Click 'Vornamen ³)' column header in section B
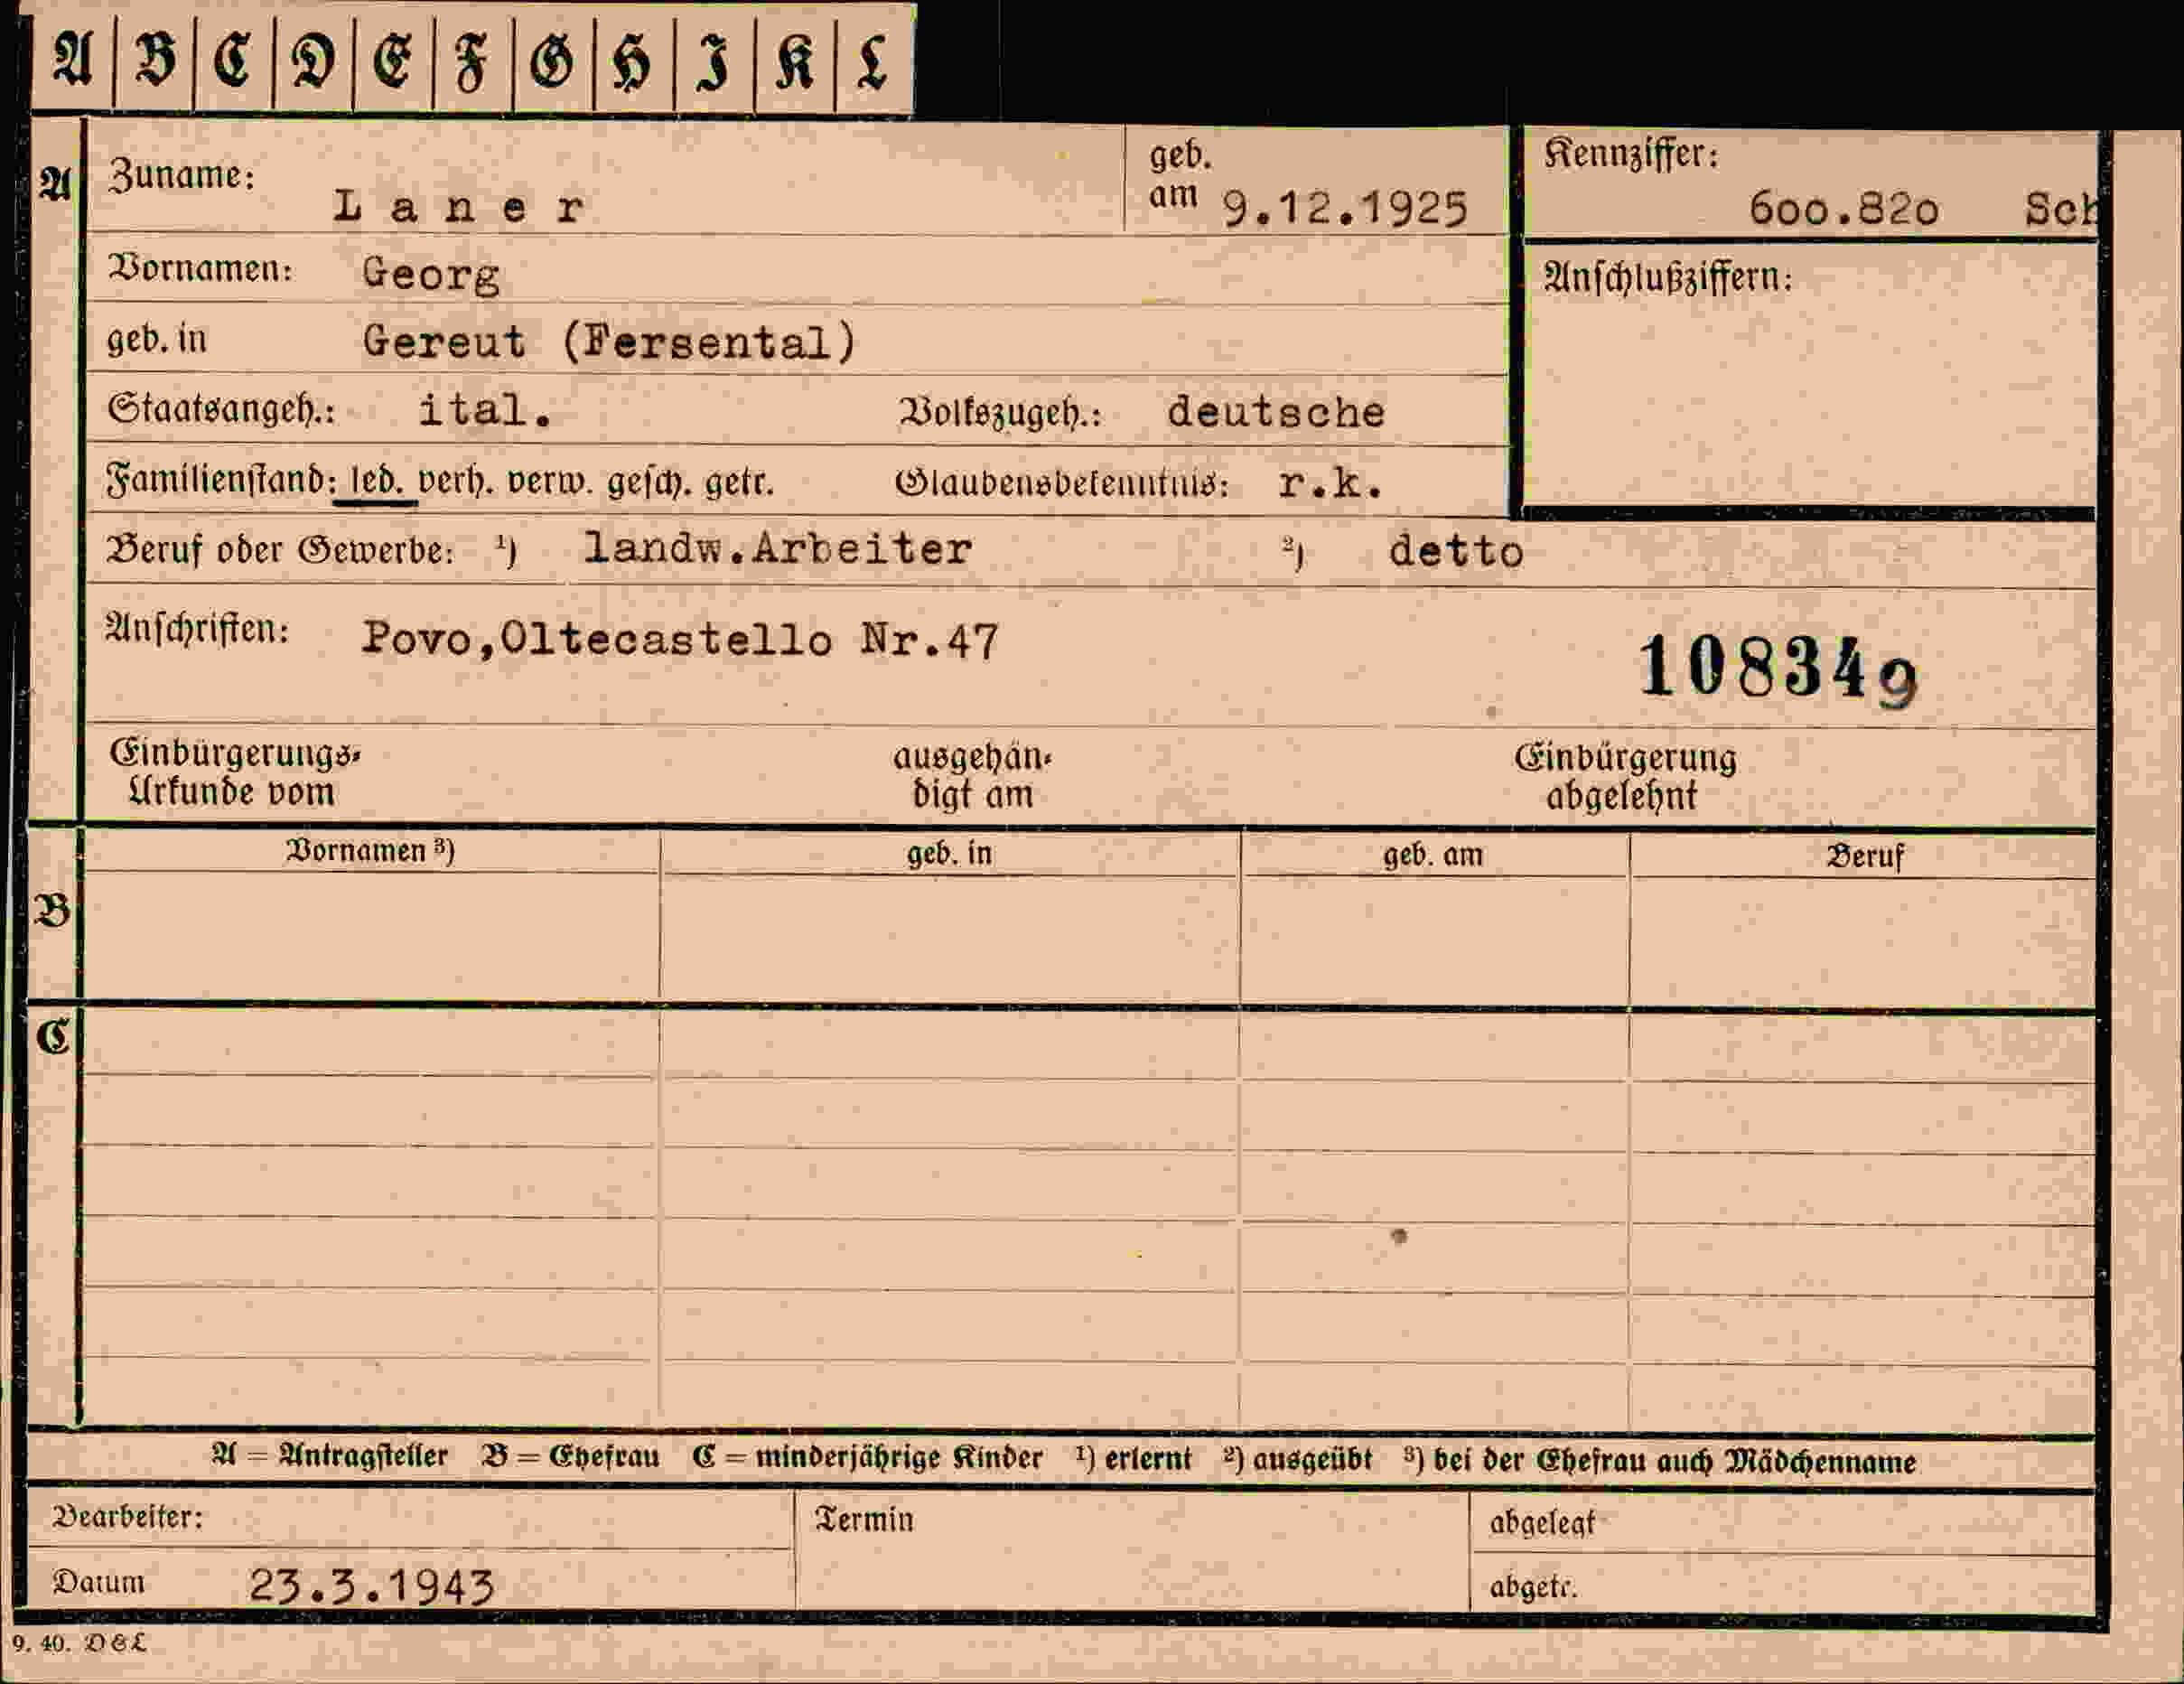The image size is (2184, 1684). [370, 850]
